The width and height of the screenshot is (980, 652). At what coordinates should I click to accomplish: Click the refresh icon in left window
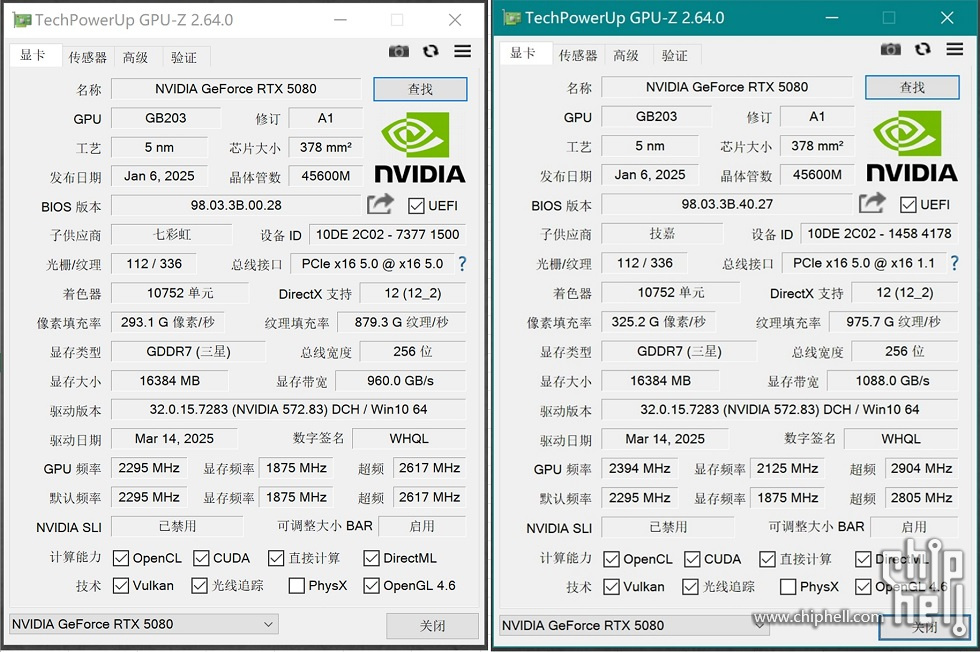point(431,51)
